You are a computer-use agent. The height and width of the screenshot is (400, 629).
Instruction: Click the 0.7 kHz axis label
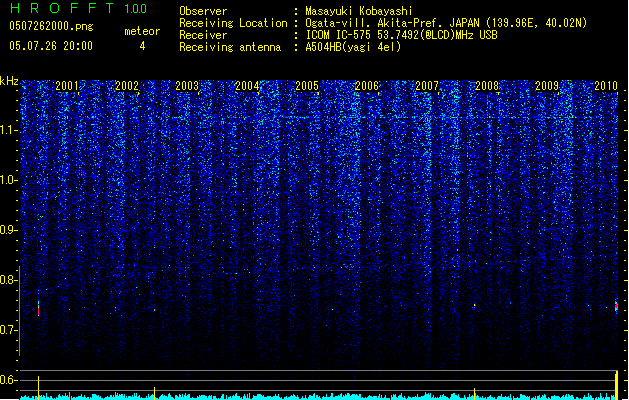pos(8,330)
